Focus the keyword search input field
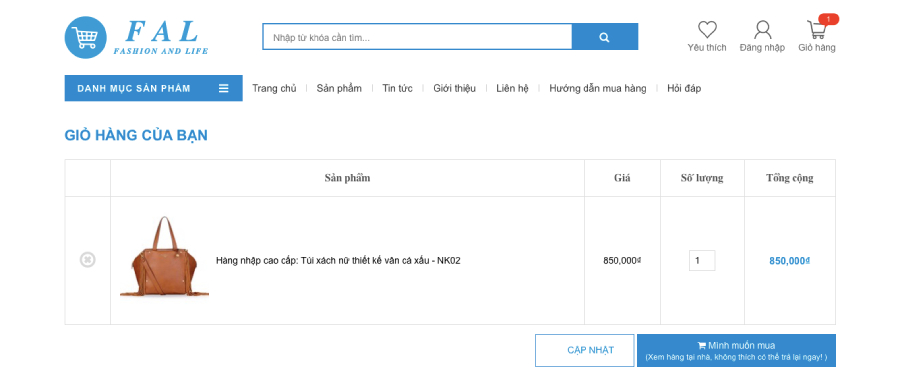The height and width of the screenshot is (371, 900). (x=417, y=37)
